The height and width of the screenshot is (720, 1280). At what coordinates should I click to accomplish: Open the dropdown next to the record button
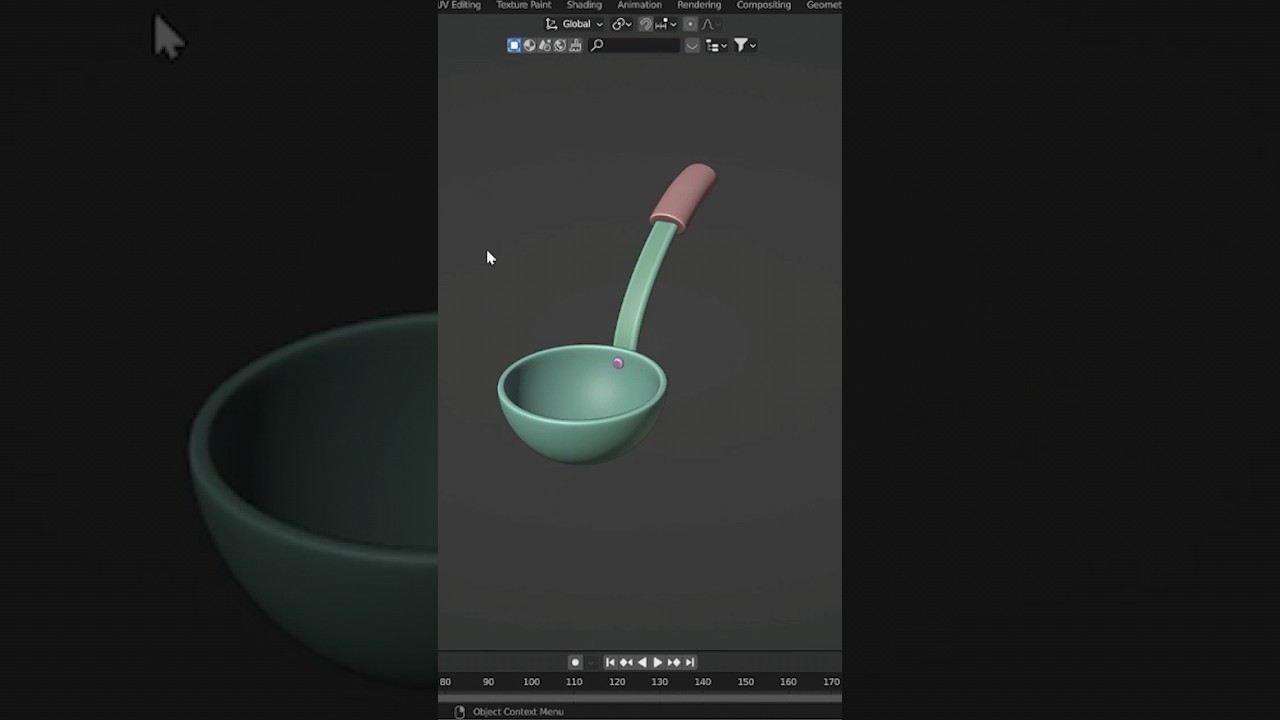[591, 662]
